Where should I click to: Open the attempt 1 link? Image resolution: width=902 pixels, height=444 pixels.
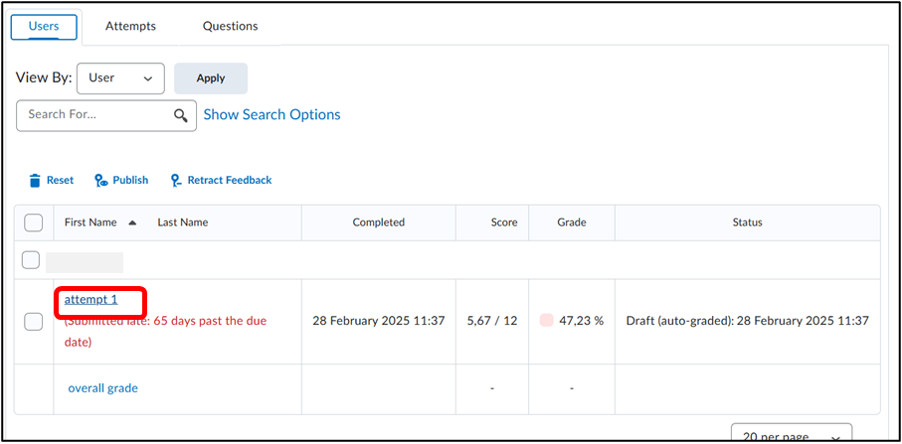[x=91, y=300]
